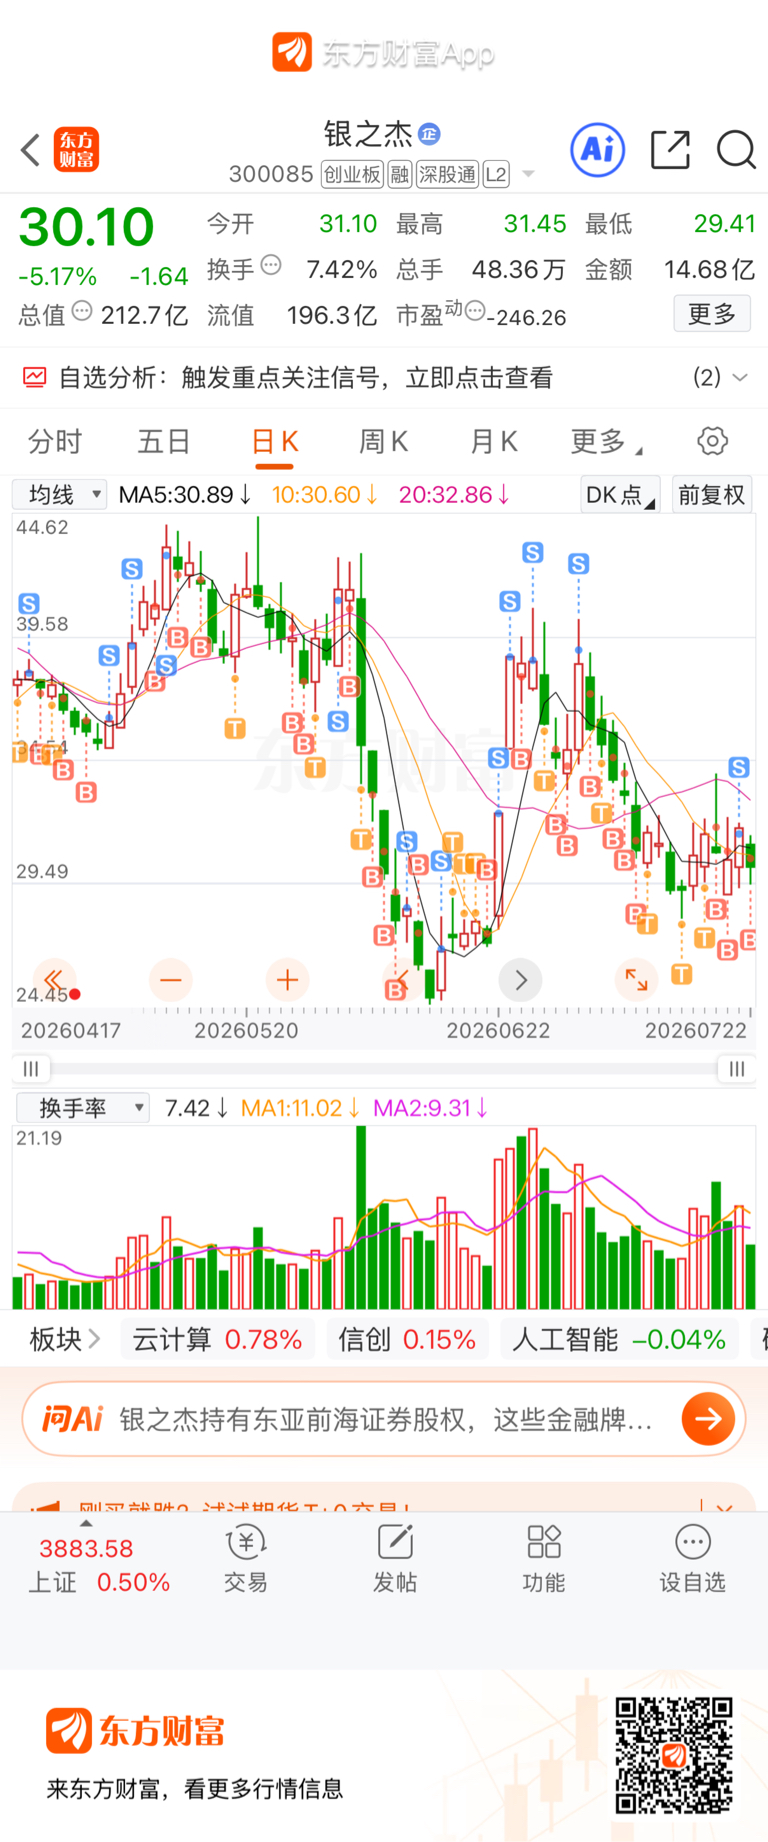Switch to 周K chart tab

[x=384, y=441]
